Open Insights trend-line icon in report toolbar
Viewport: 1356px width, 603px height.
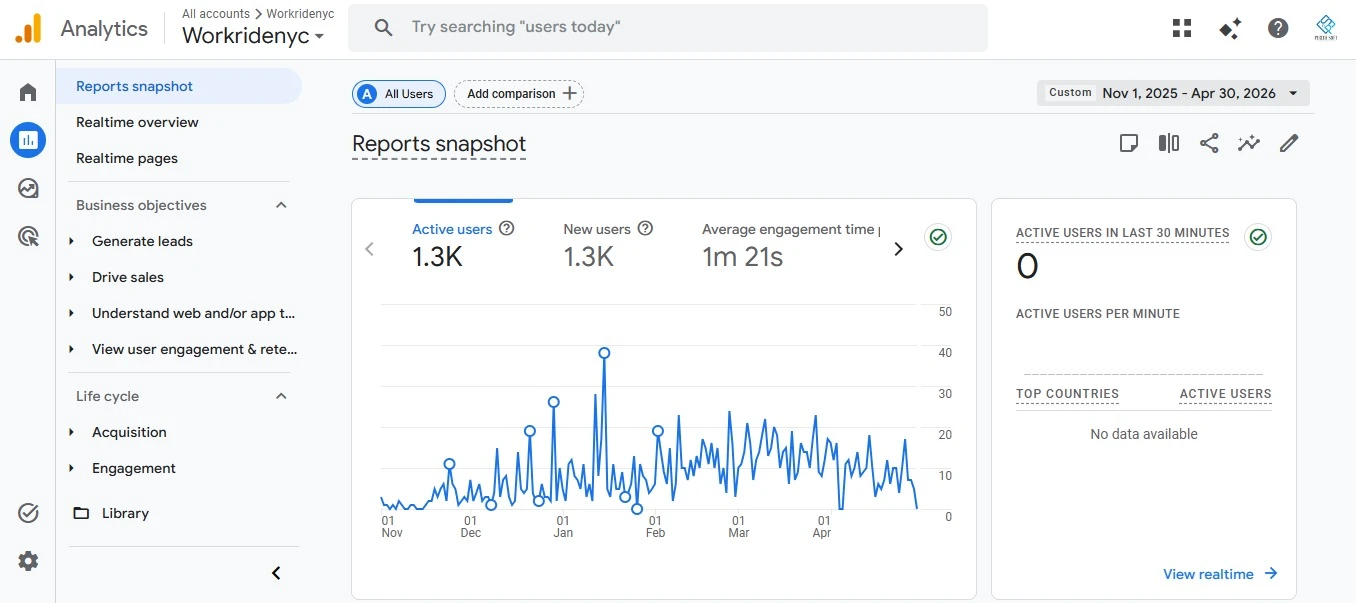(x=1249, y=143)
